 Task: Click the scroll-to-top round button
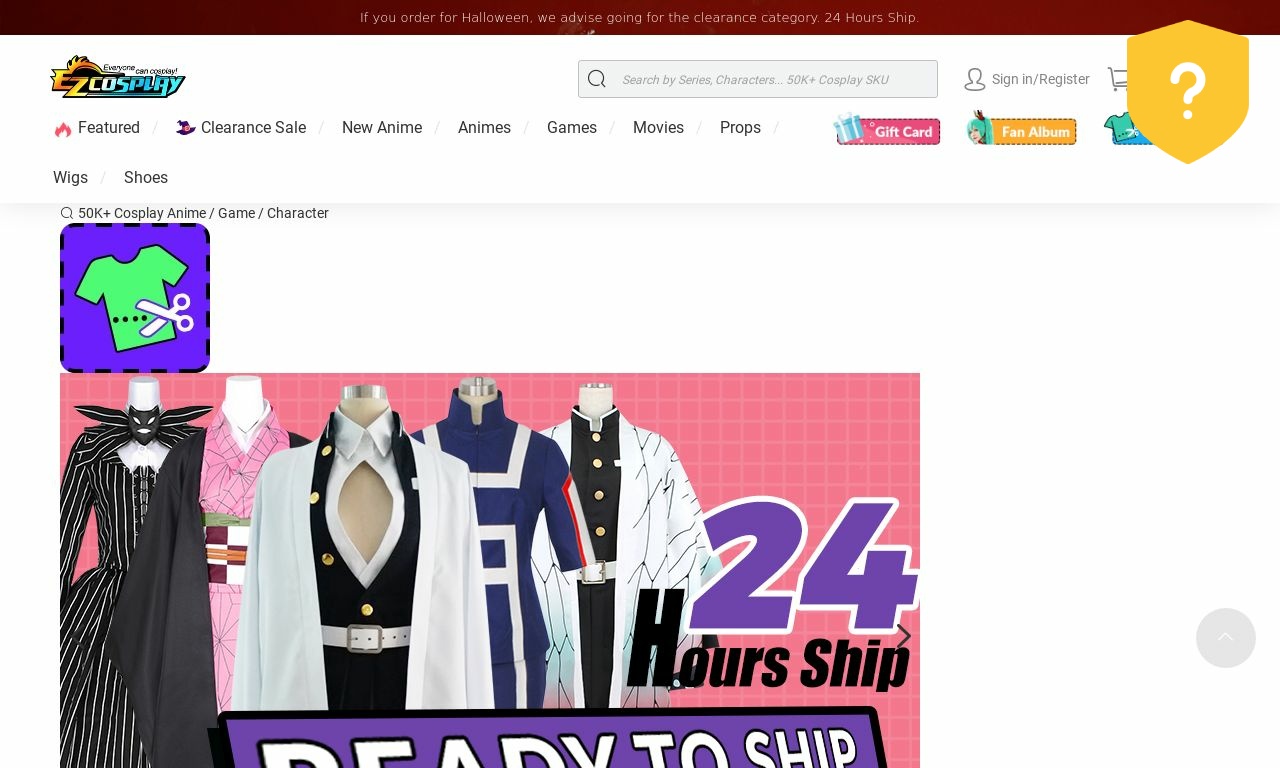coord(1226,638)
